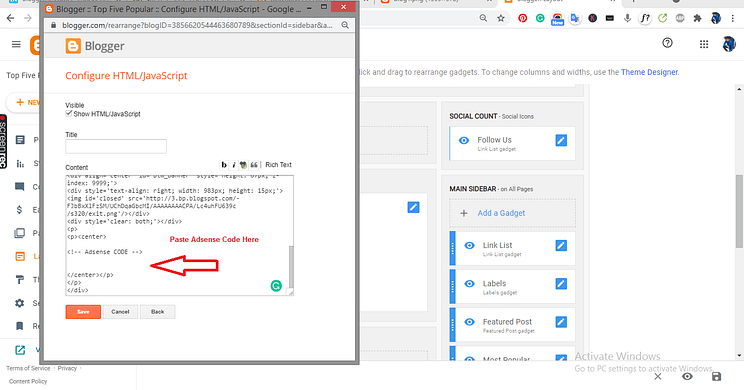744x390 pixels.
Task: Open Settings gear in Blogger sidebar
Action: click(x=20, y=303)
